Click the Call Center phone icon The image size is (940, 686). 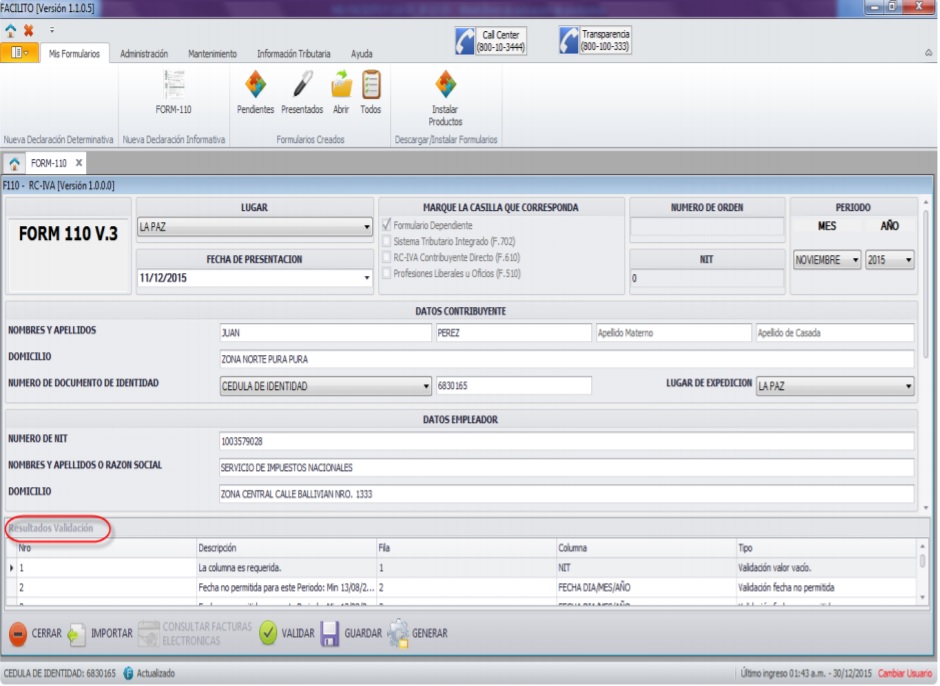pyautogui.click(x=466, y=41)
